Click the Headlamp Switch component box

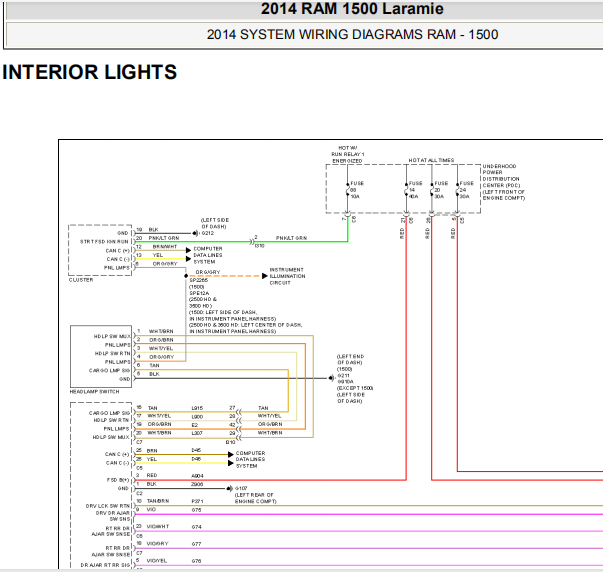click(101, 357)
